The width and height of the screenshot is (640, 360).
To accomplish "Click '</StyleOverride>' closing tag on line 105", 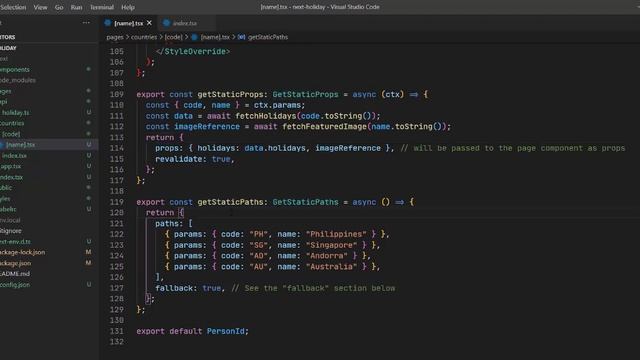I will pos(193,51).
